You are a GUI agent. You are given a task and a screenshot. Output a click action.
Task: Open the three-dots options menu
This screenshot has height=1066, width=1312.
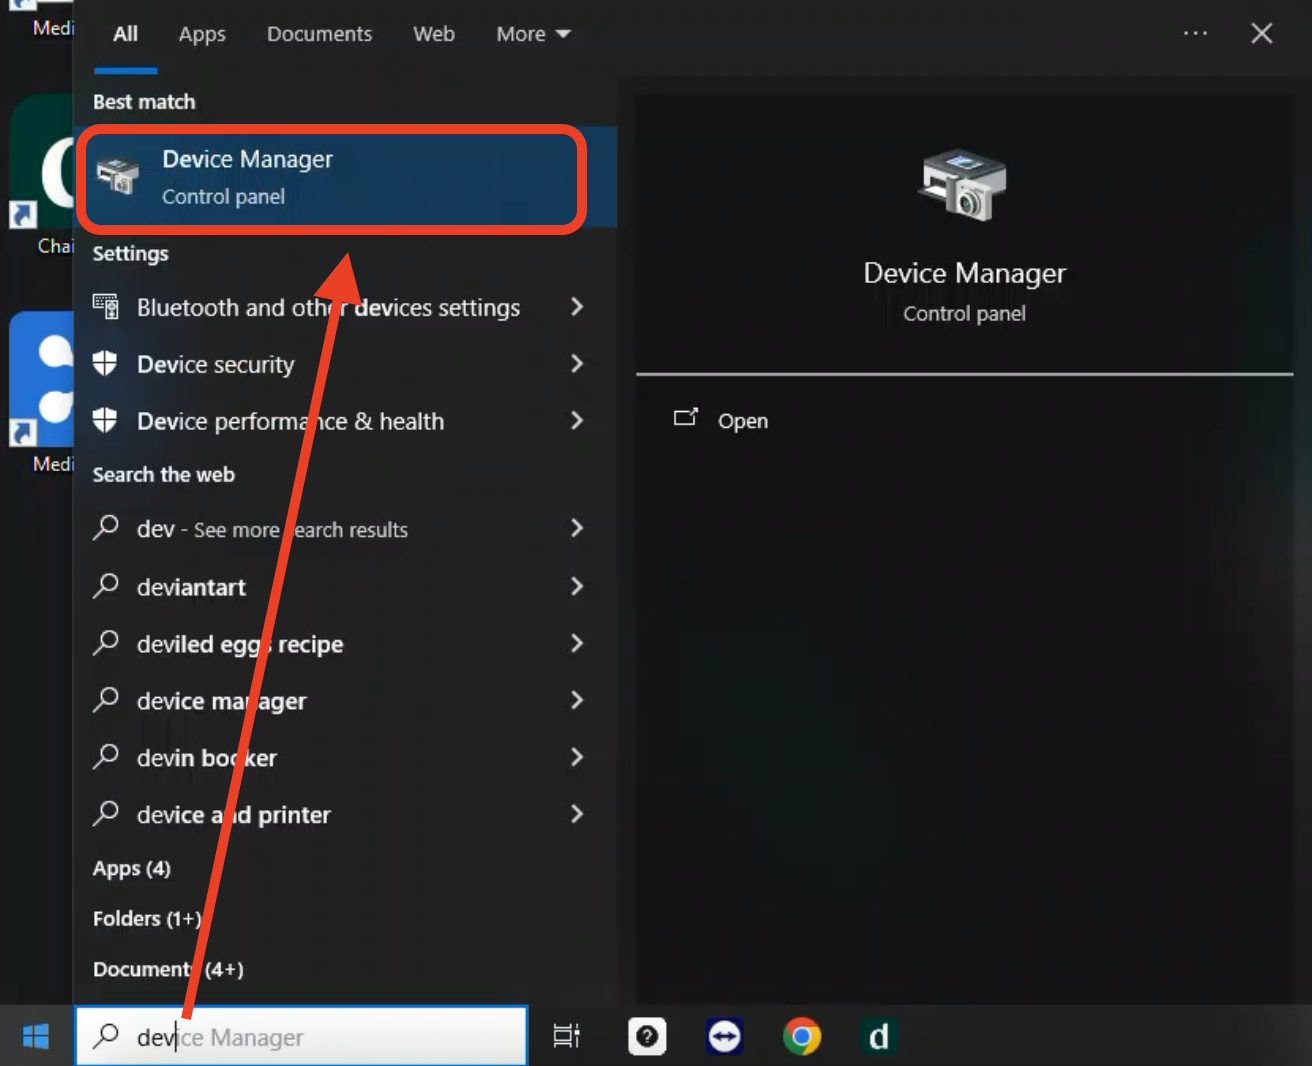click(1195, 34)
